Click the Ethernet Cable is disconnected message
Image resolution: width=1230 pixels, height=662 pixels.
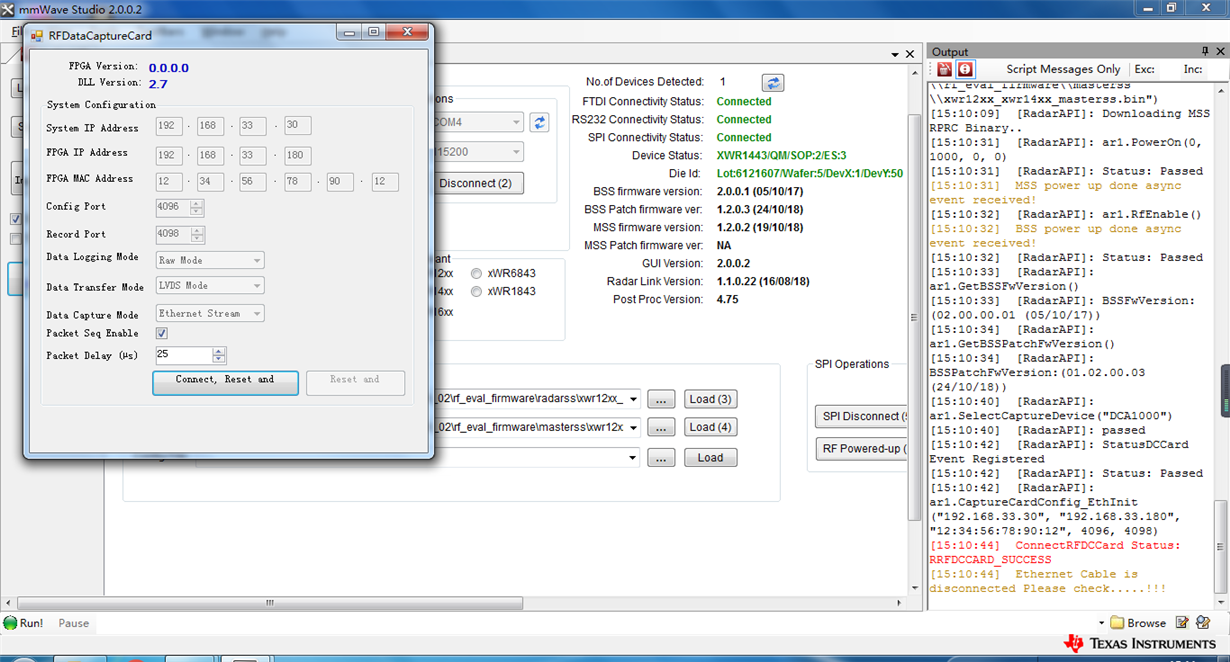coord(1047,581)
